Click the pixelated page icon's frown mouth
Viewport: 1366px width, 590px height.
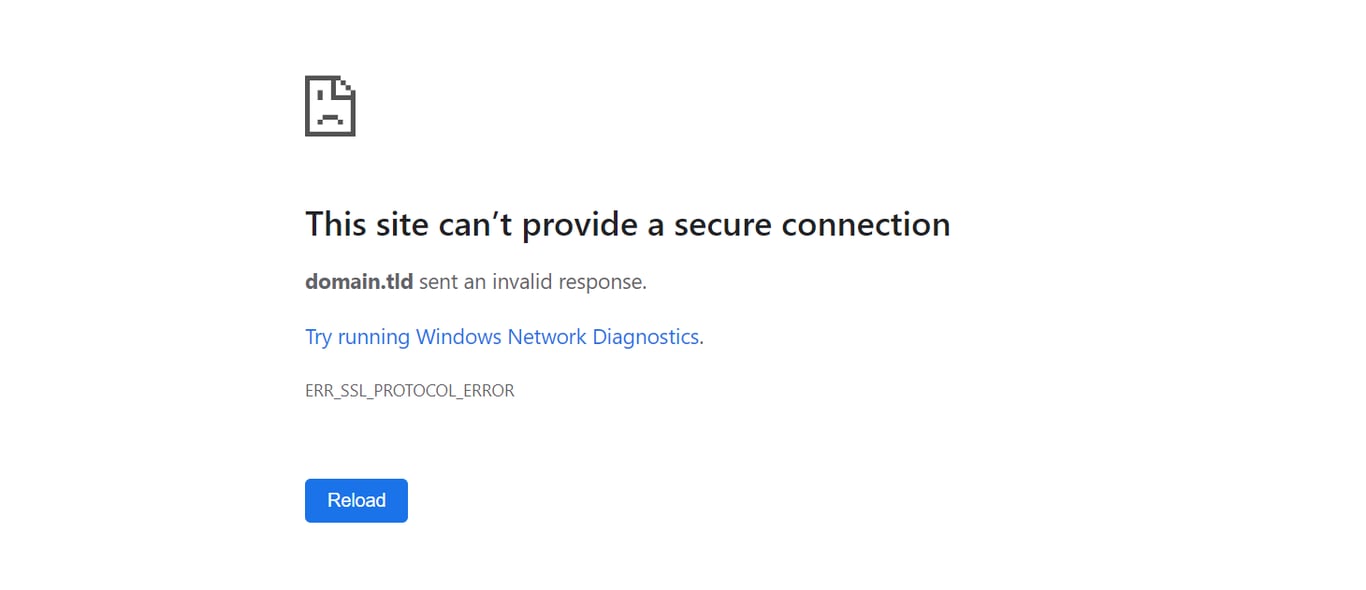click(x=330, y=117)
